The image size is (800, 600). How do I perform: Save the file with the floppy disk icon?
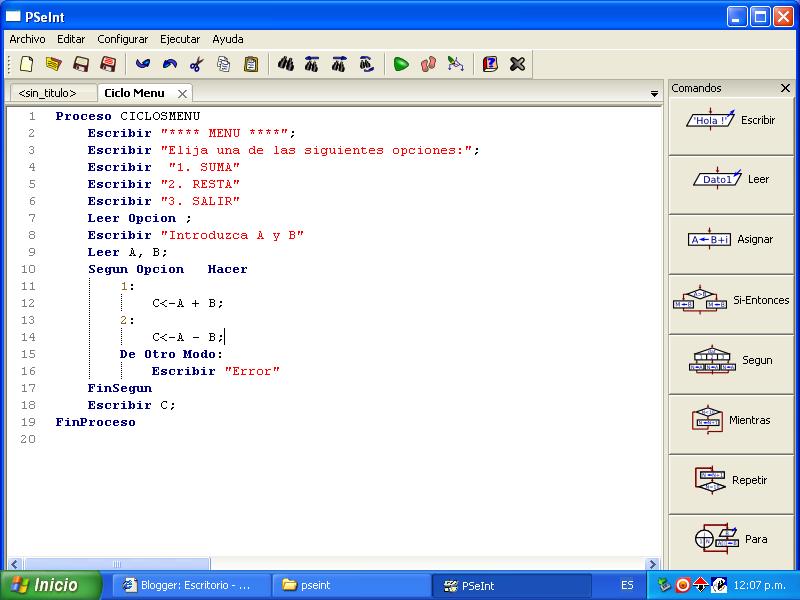81,64
